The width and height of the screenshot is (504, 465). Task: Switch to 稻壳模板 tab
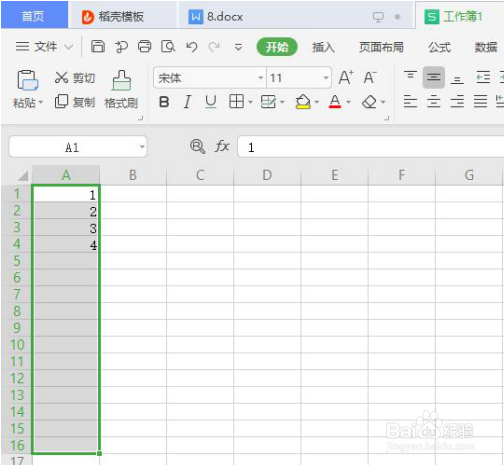122,16
